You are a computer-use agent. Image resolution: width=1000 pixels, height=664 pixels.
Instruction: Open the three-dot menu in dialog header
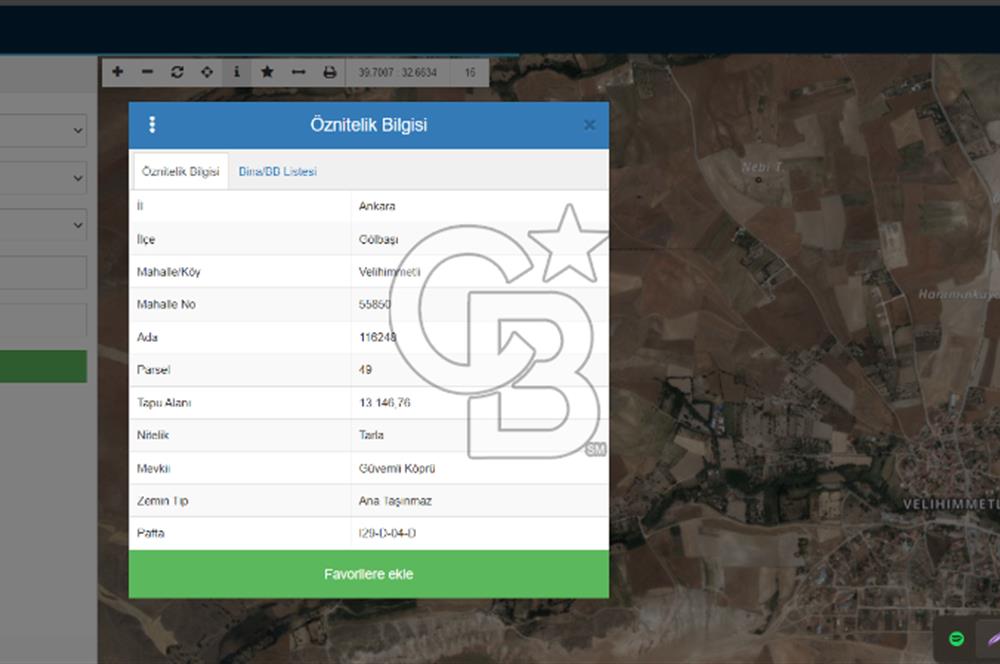pos(152,125)
